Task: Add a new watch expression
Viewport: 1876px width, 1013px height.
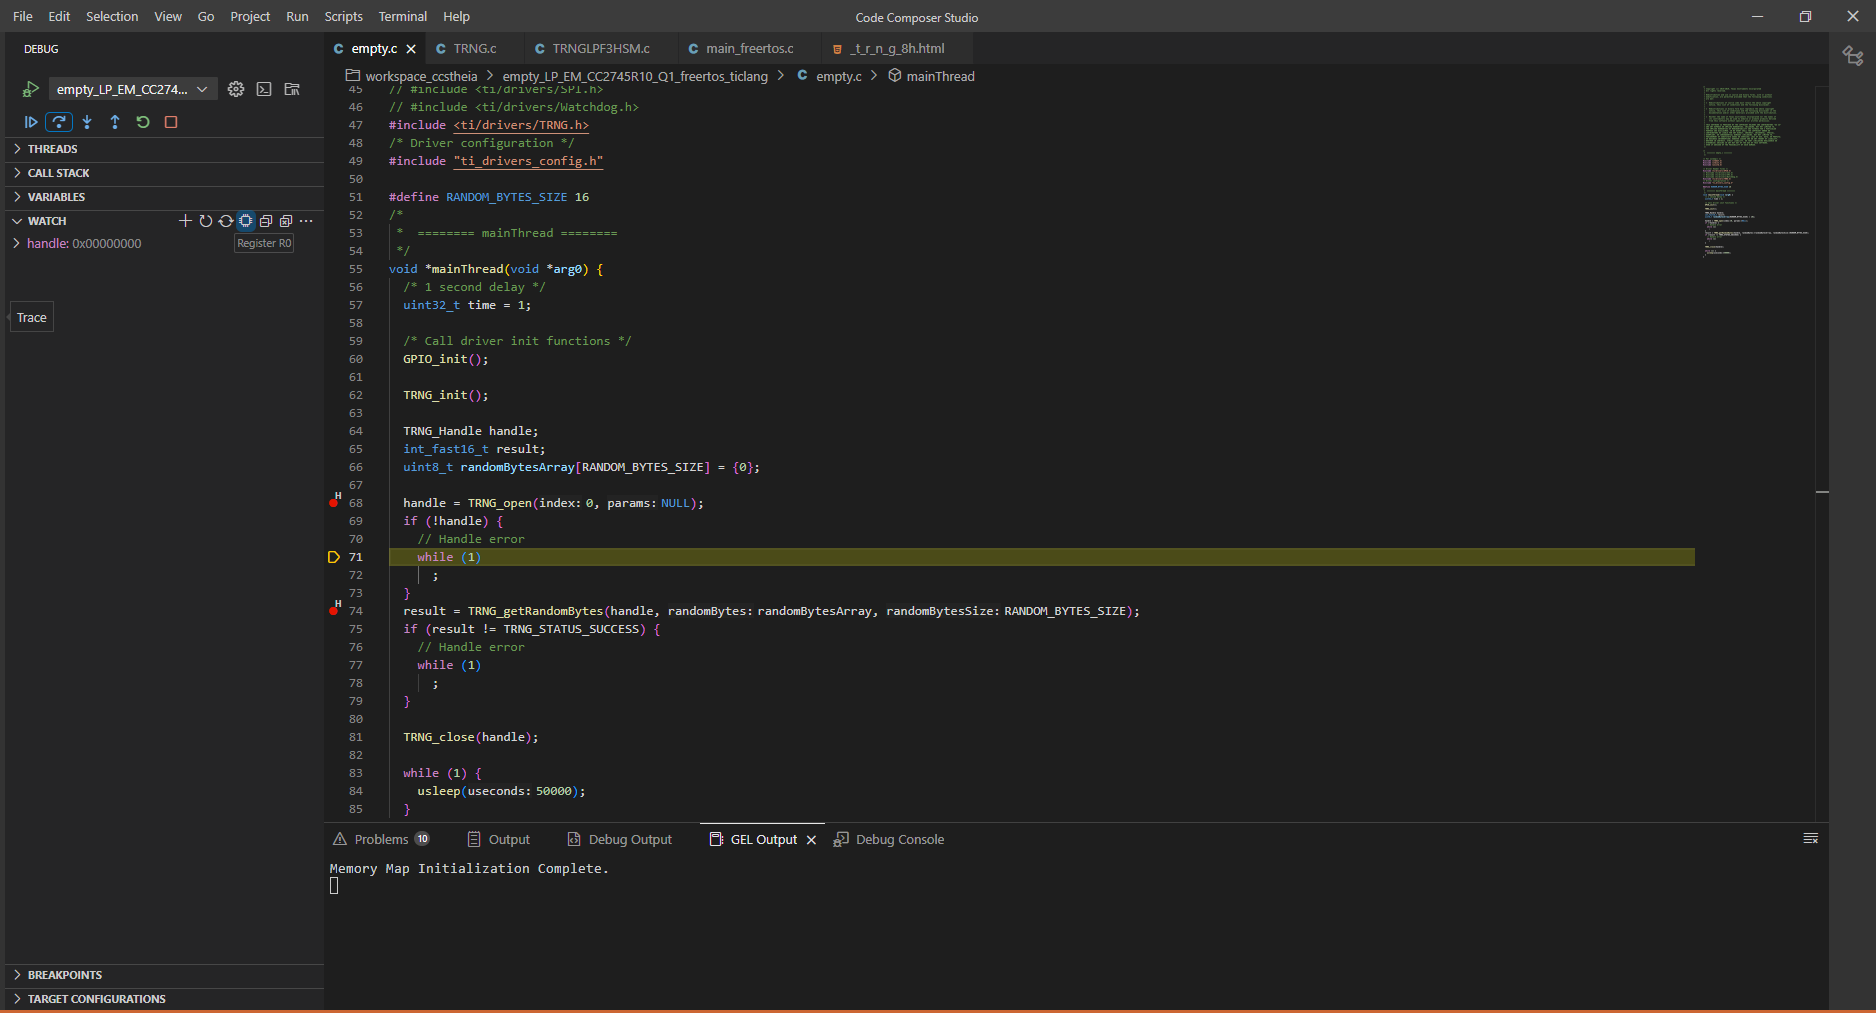Action: coord(185,221)
